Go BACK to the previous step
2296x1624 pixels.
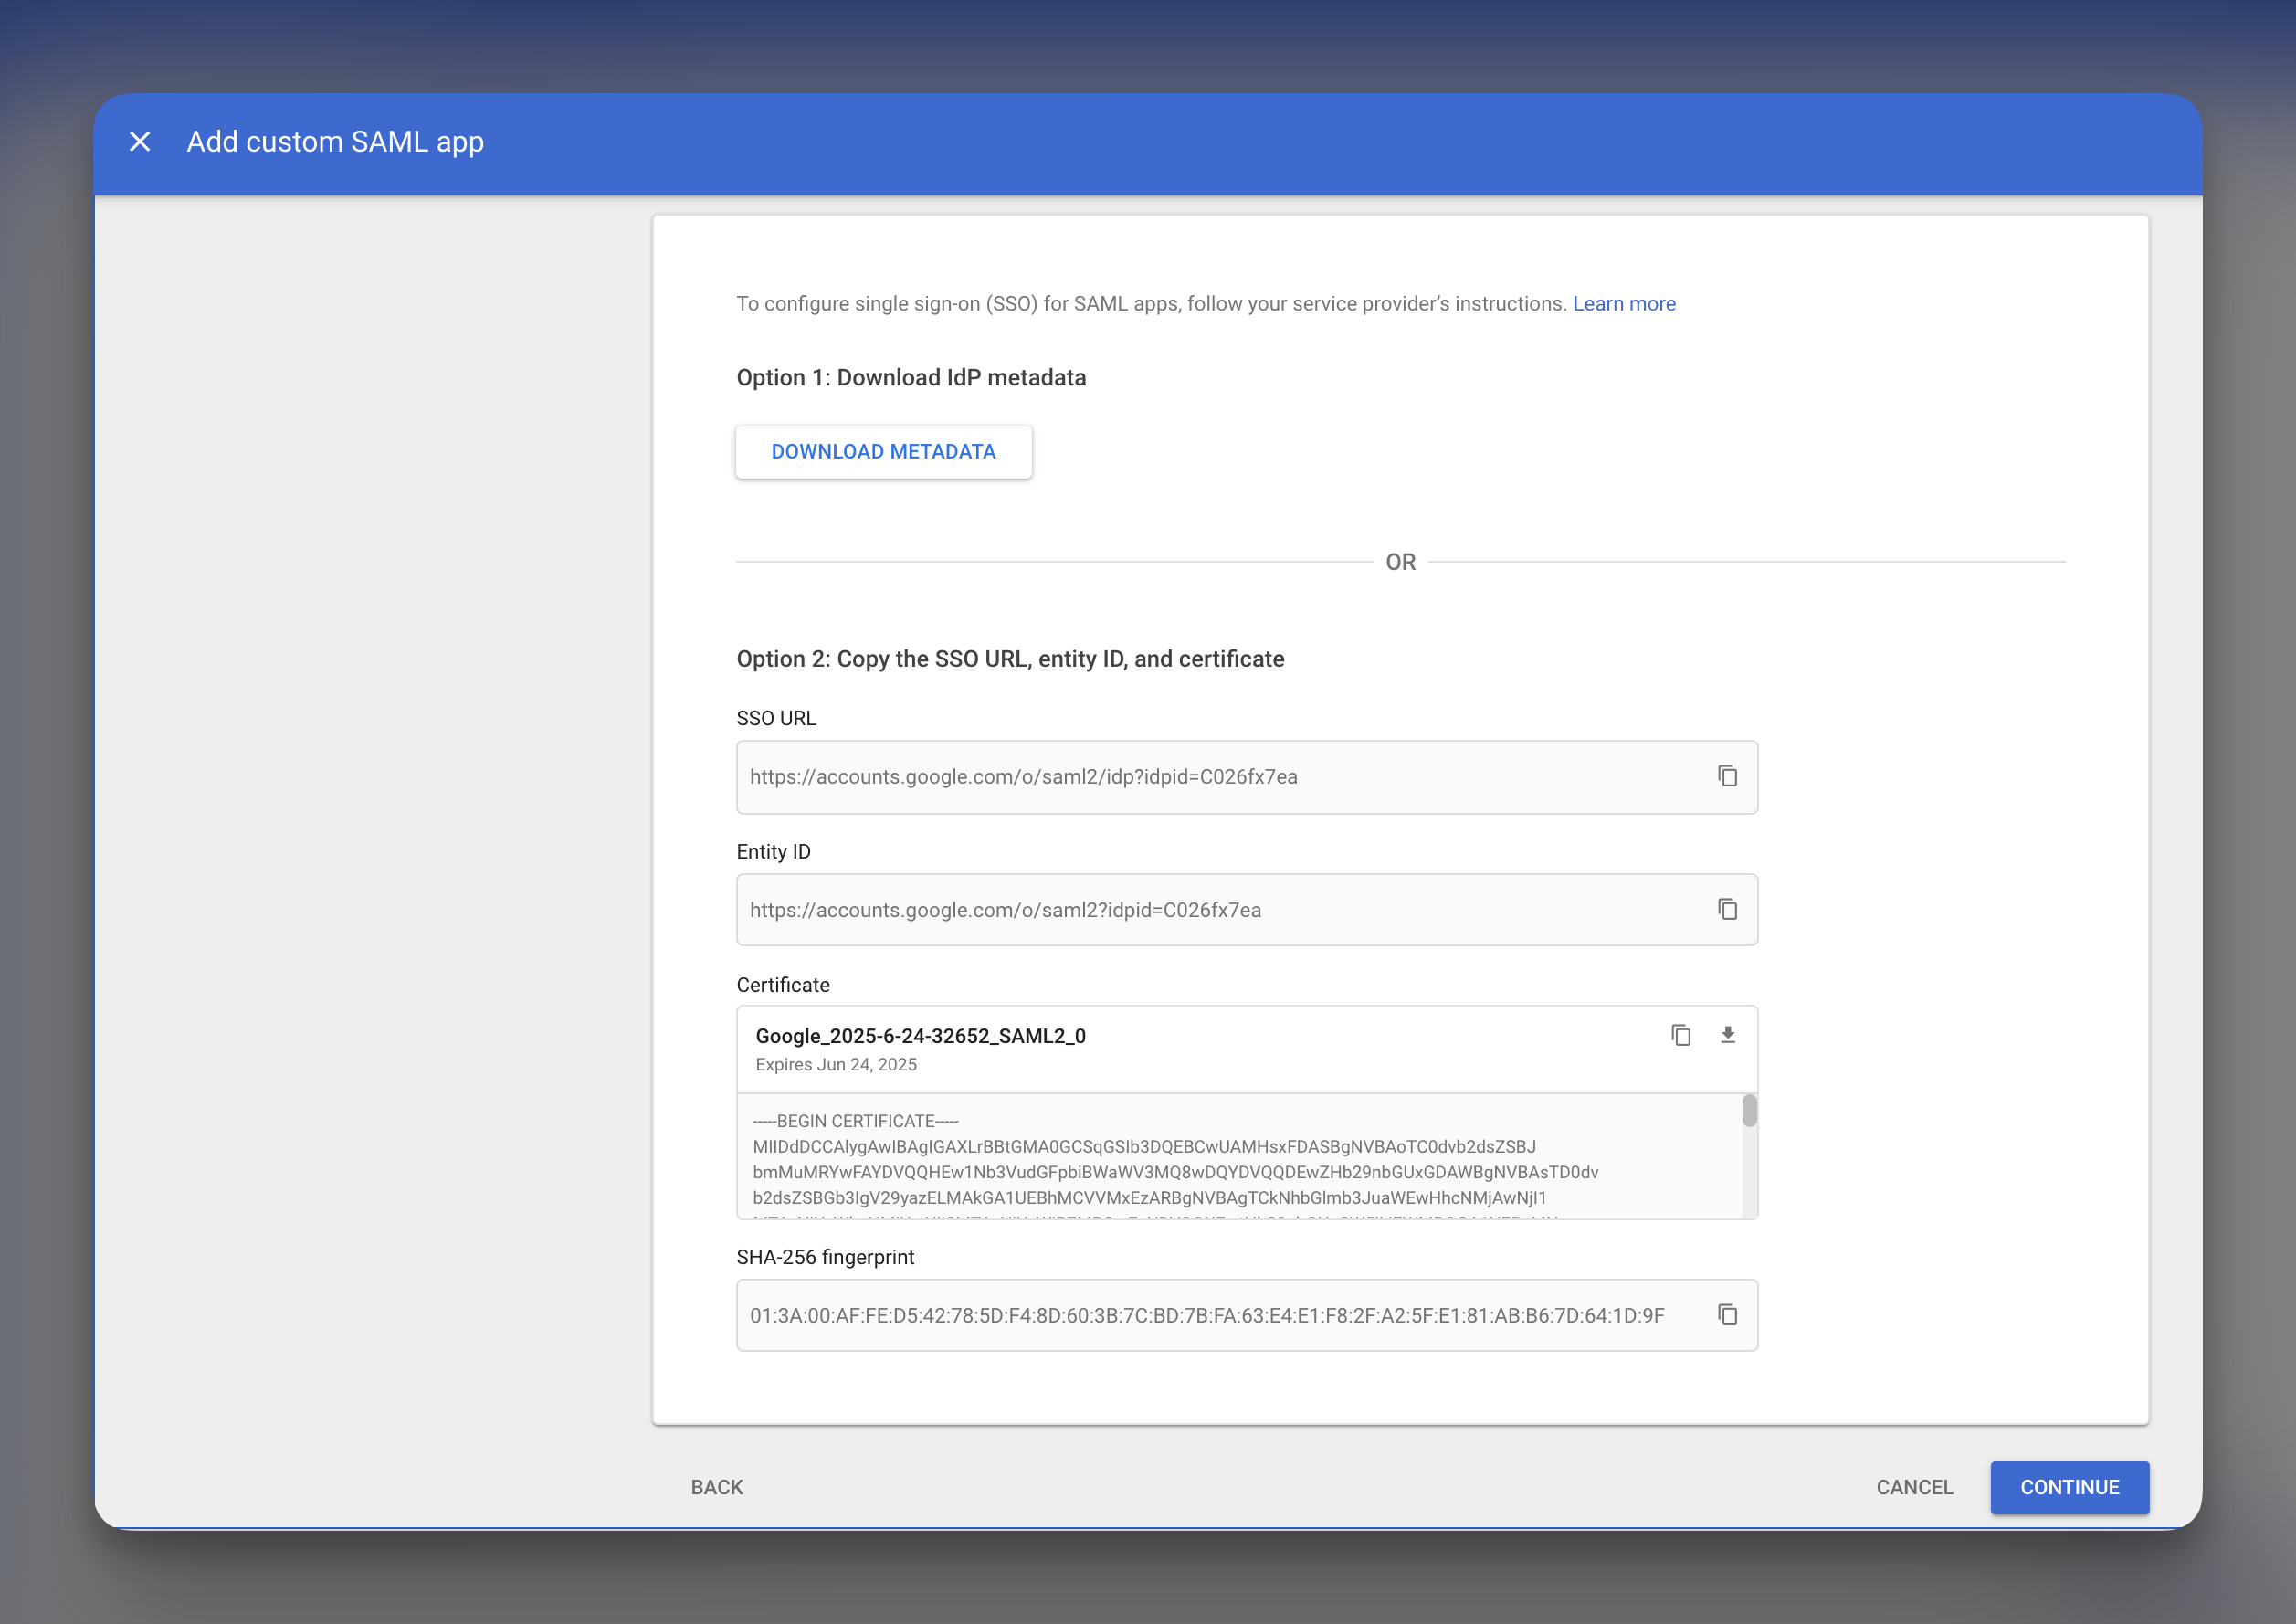coord(717,1487)
